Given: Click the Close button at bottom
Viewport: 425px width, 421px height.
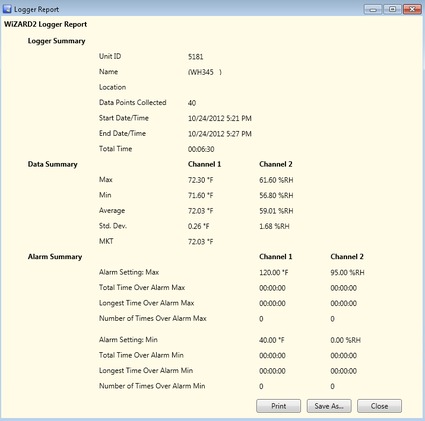Looking at the screenshot, I should (x=379, y=406).
